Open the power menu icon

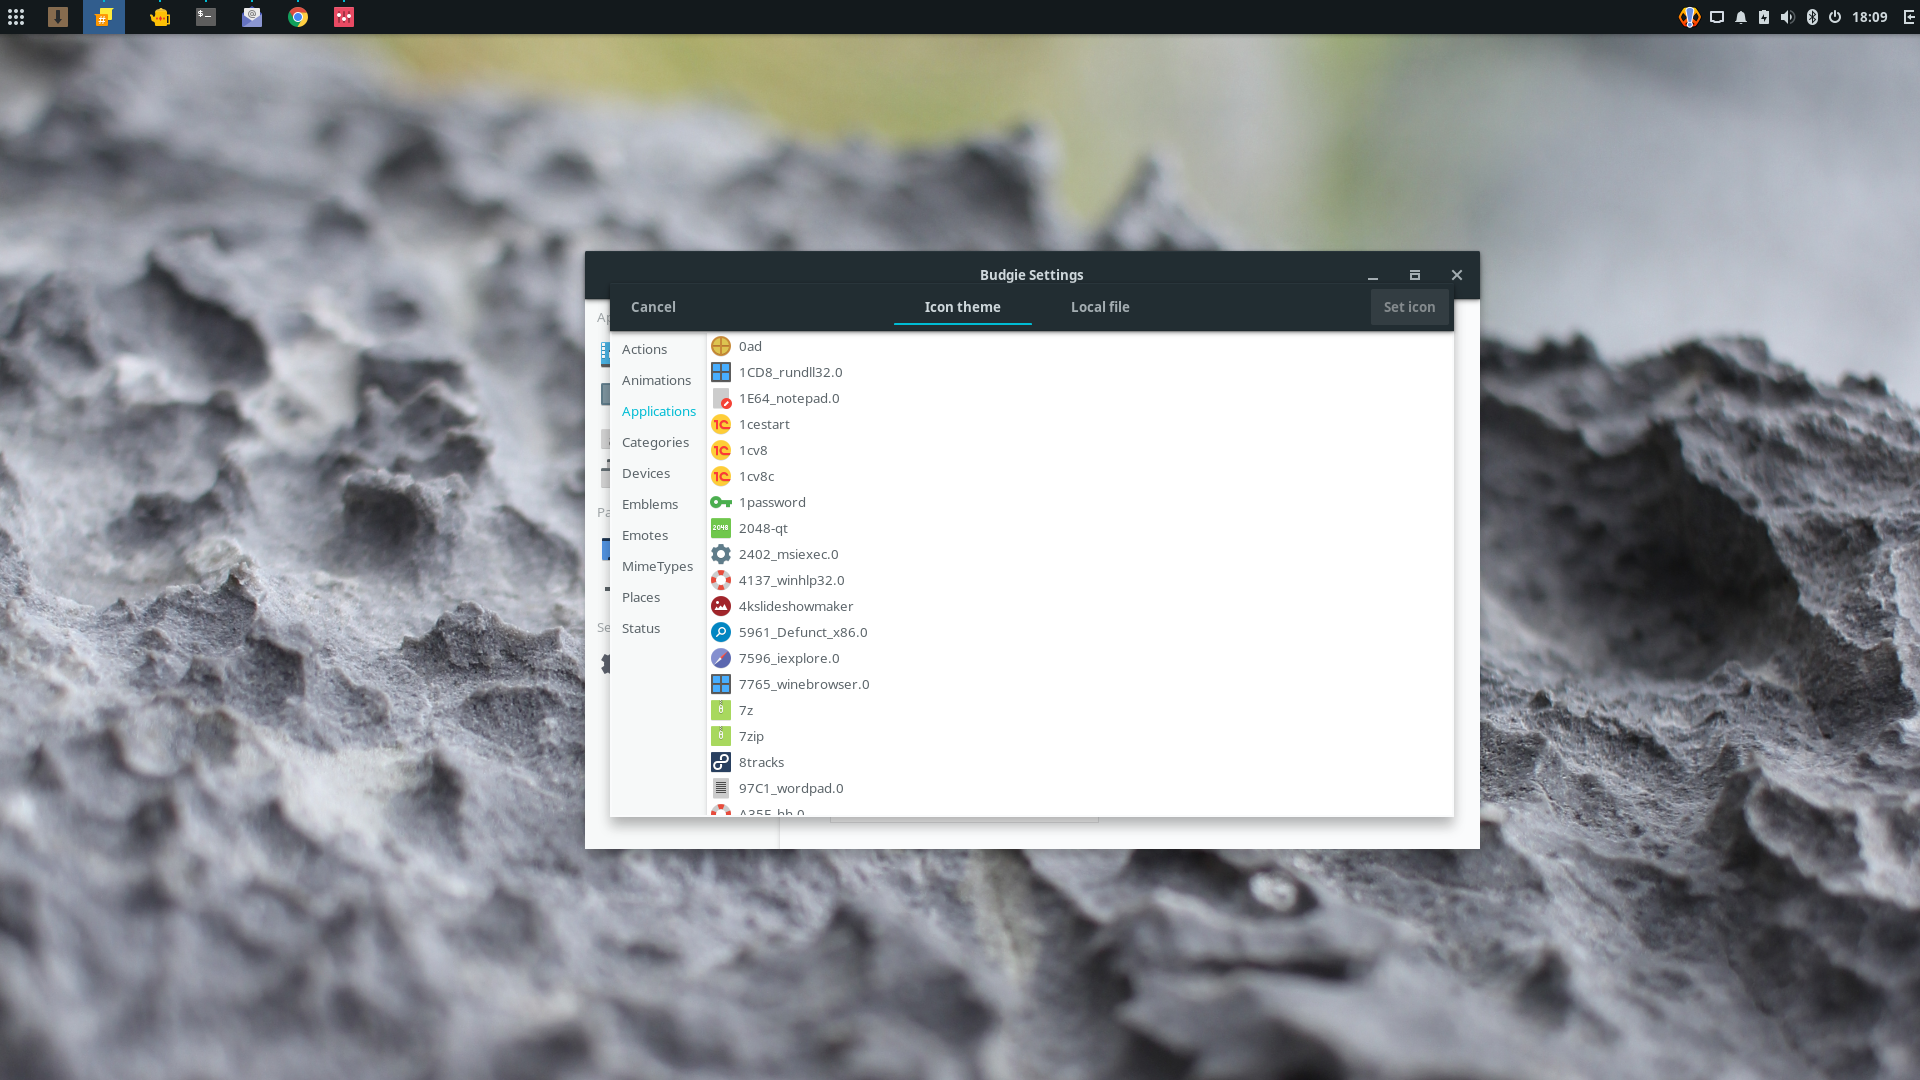pyautogui.click(x=1835, y=17)
